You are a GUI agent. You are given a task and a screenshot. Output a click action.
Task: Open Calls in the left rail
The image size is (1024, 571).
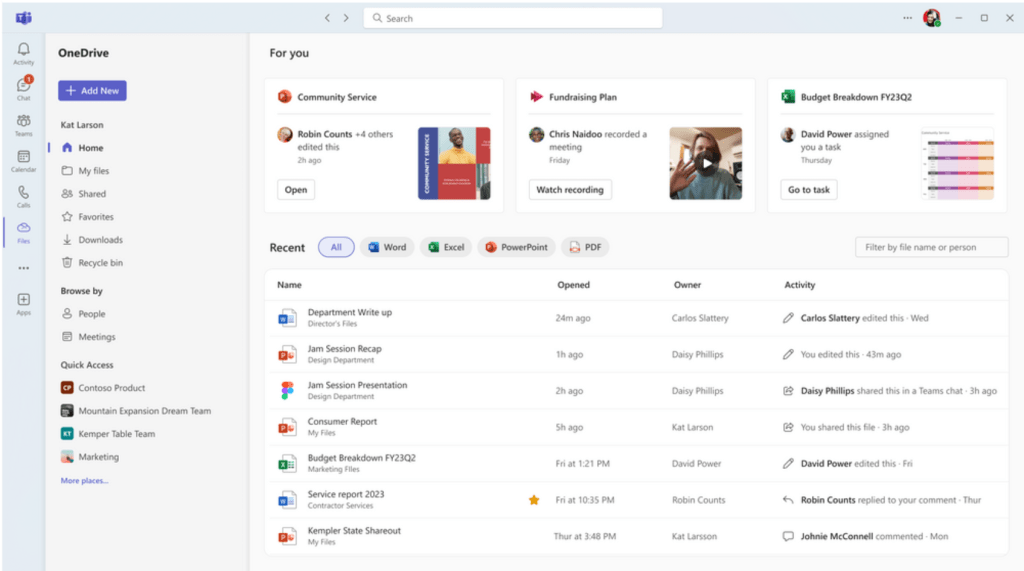point(24,196)
